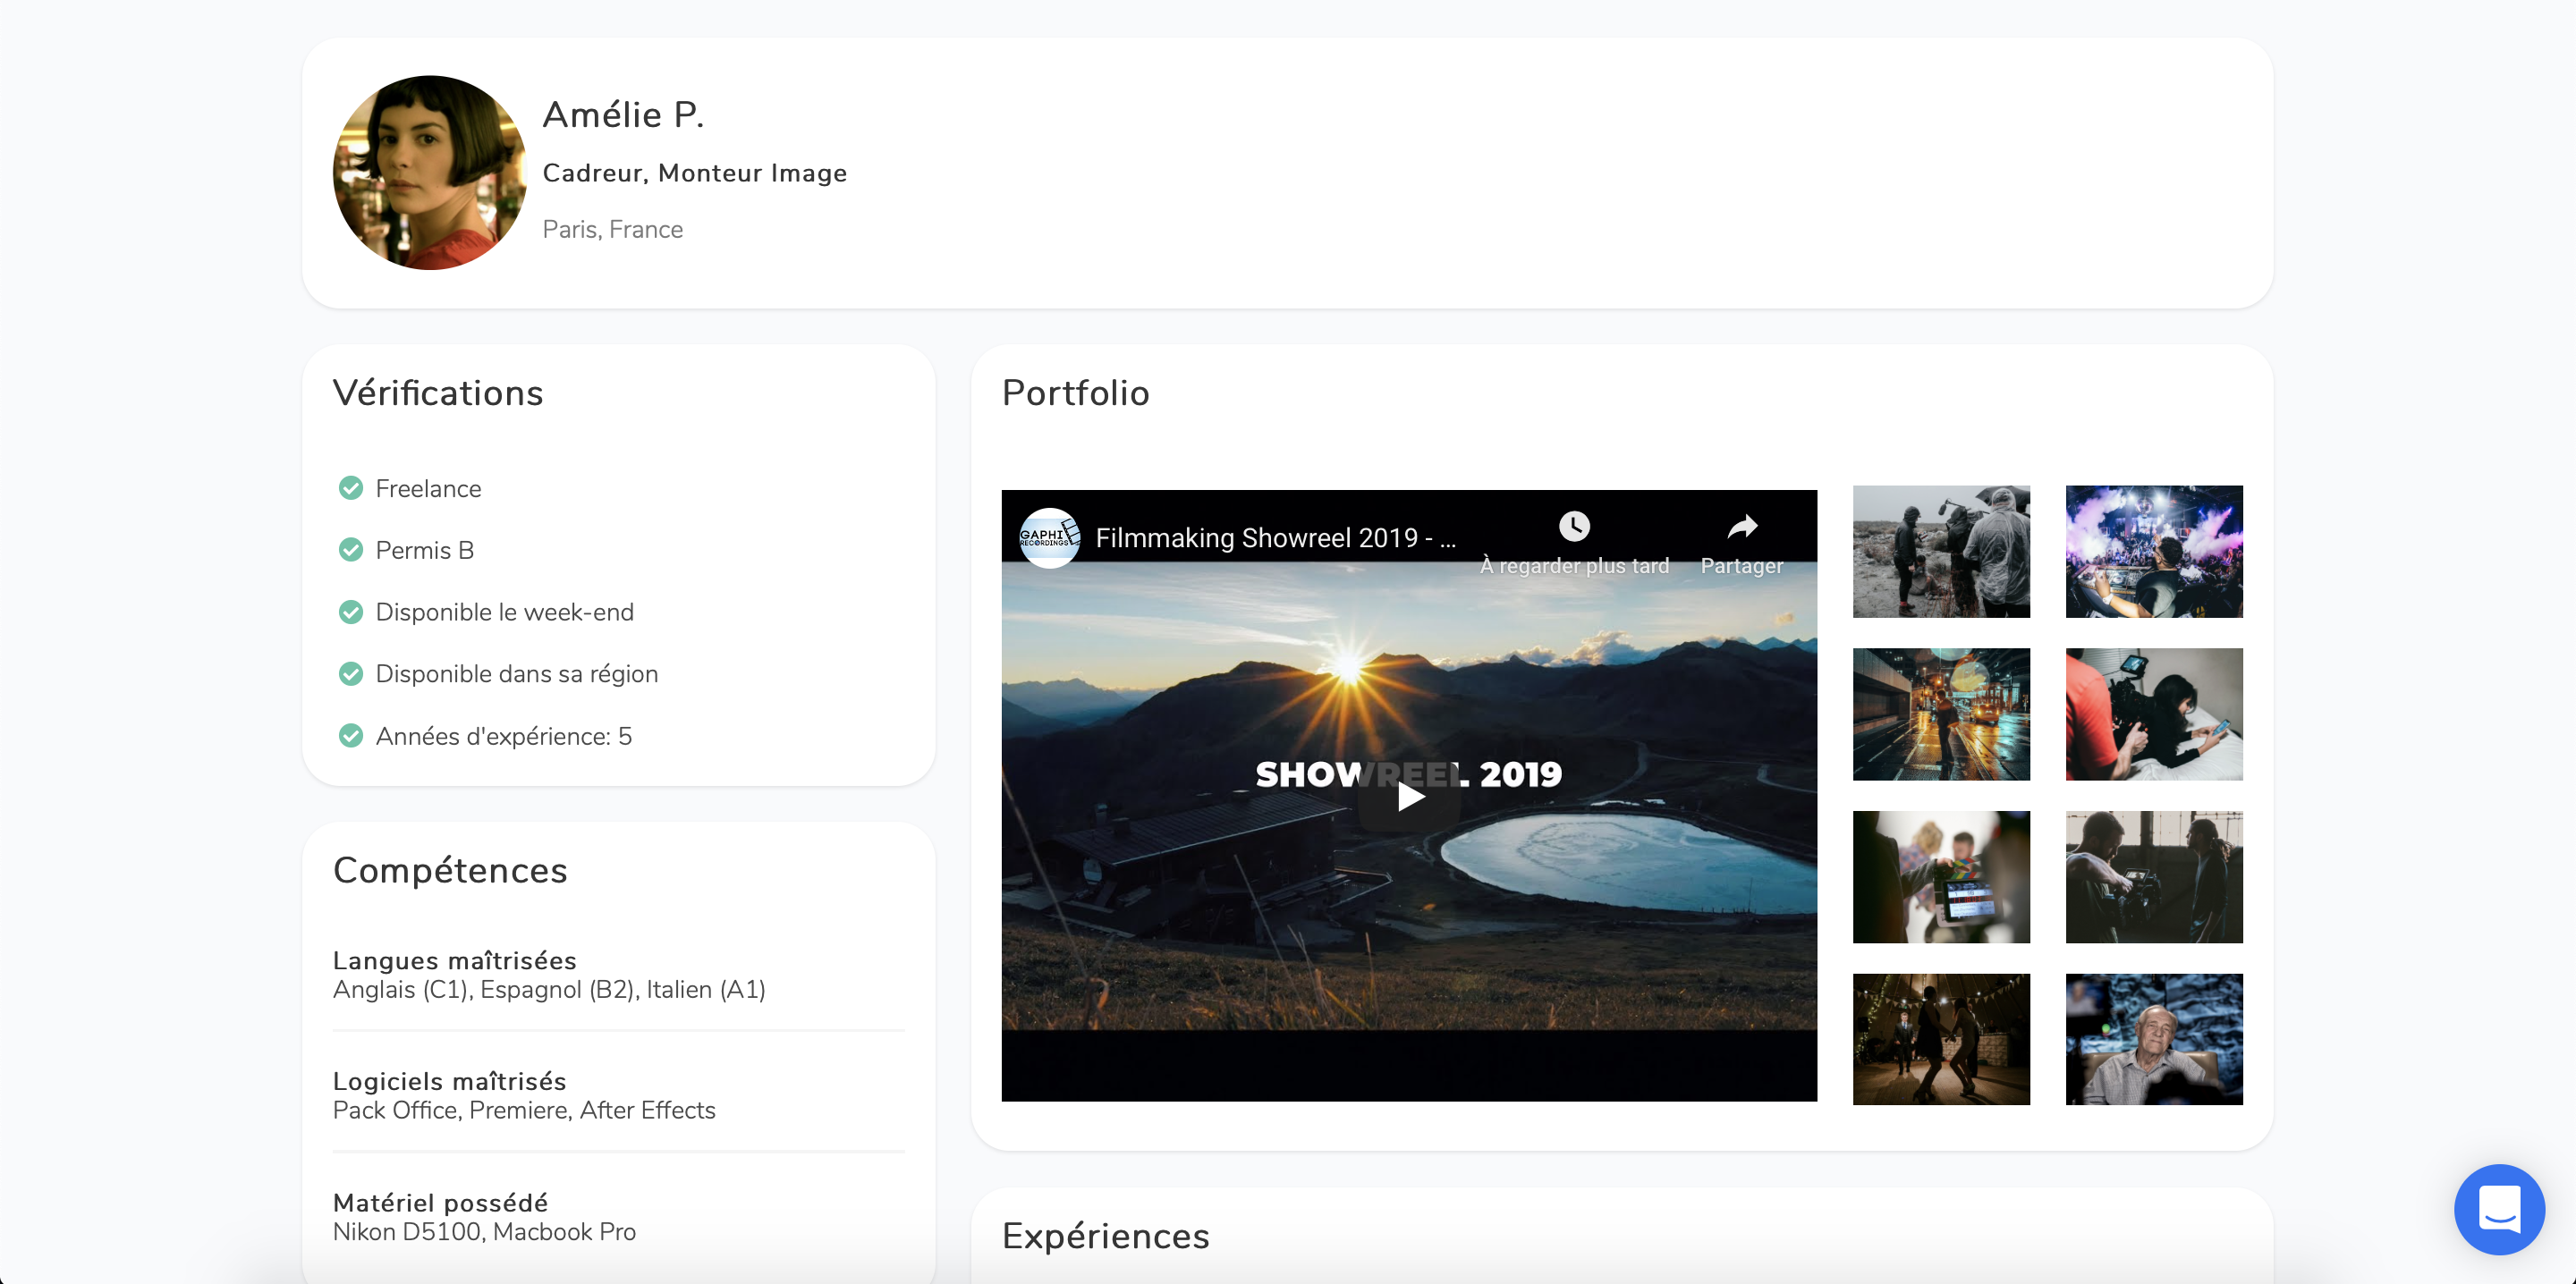Click the check icon beside Disponible le week-end

tap(351, 612)
